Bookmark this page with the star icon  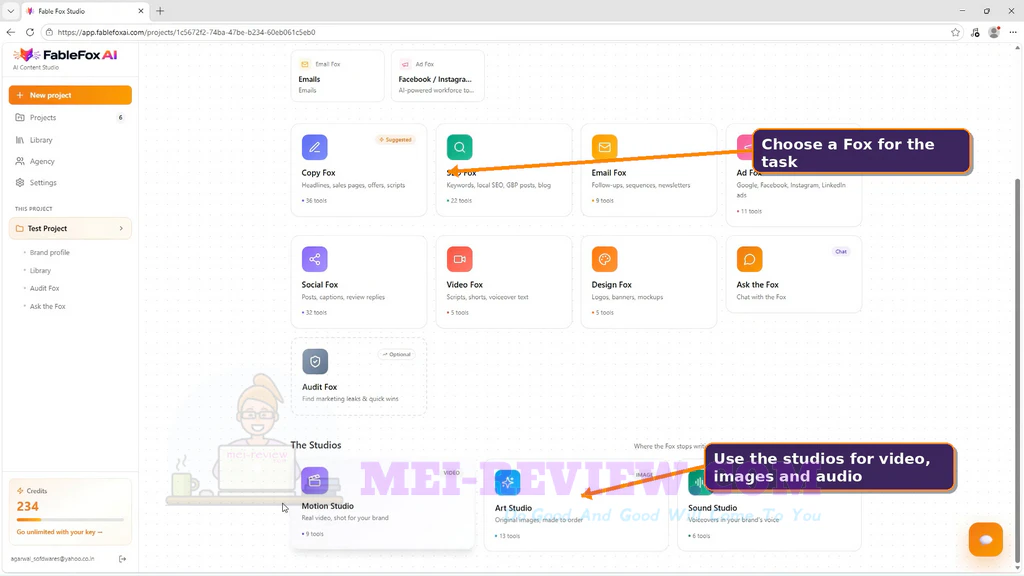955,32
